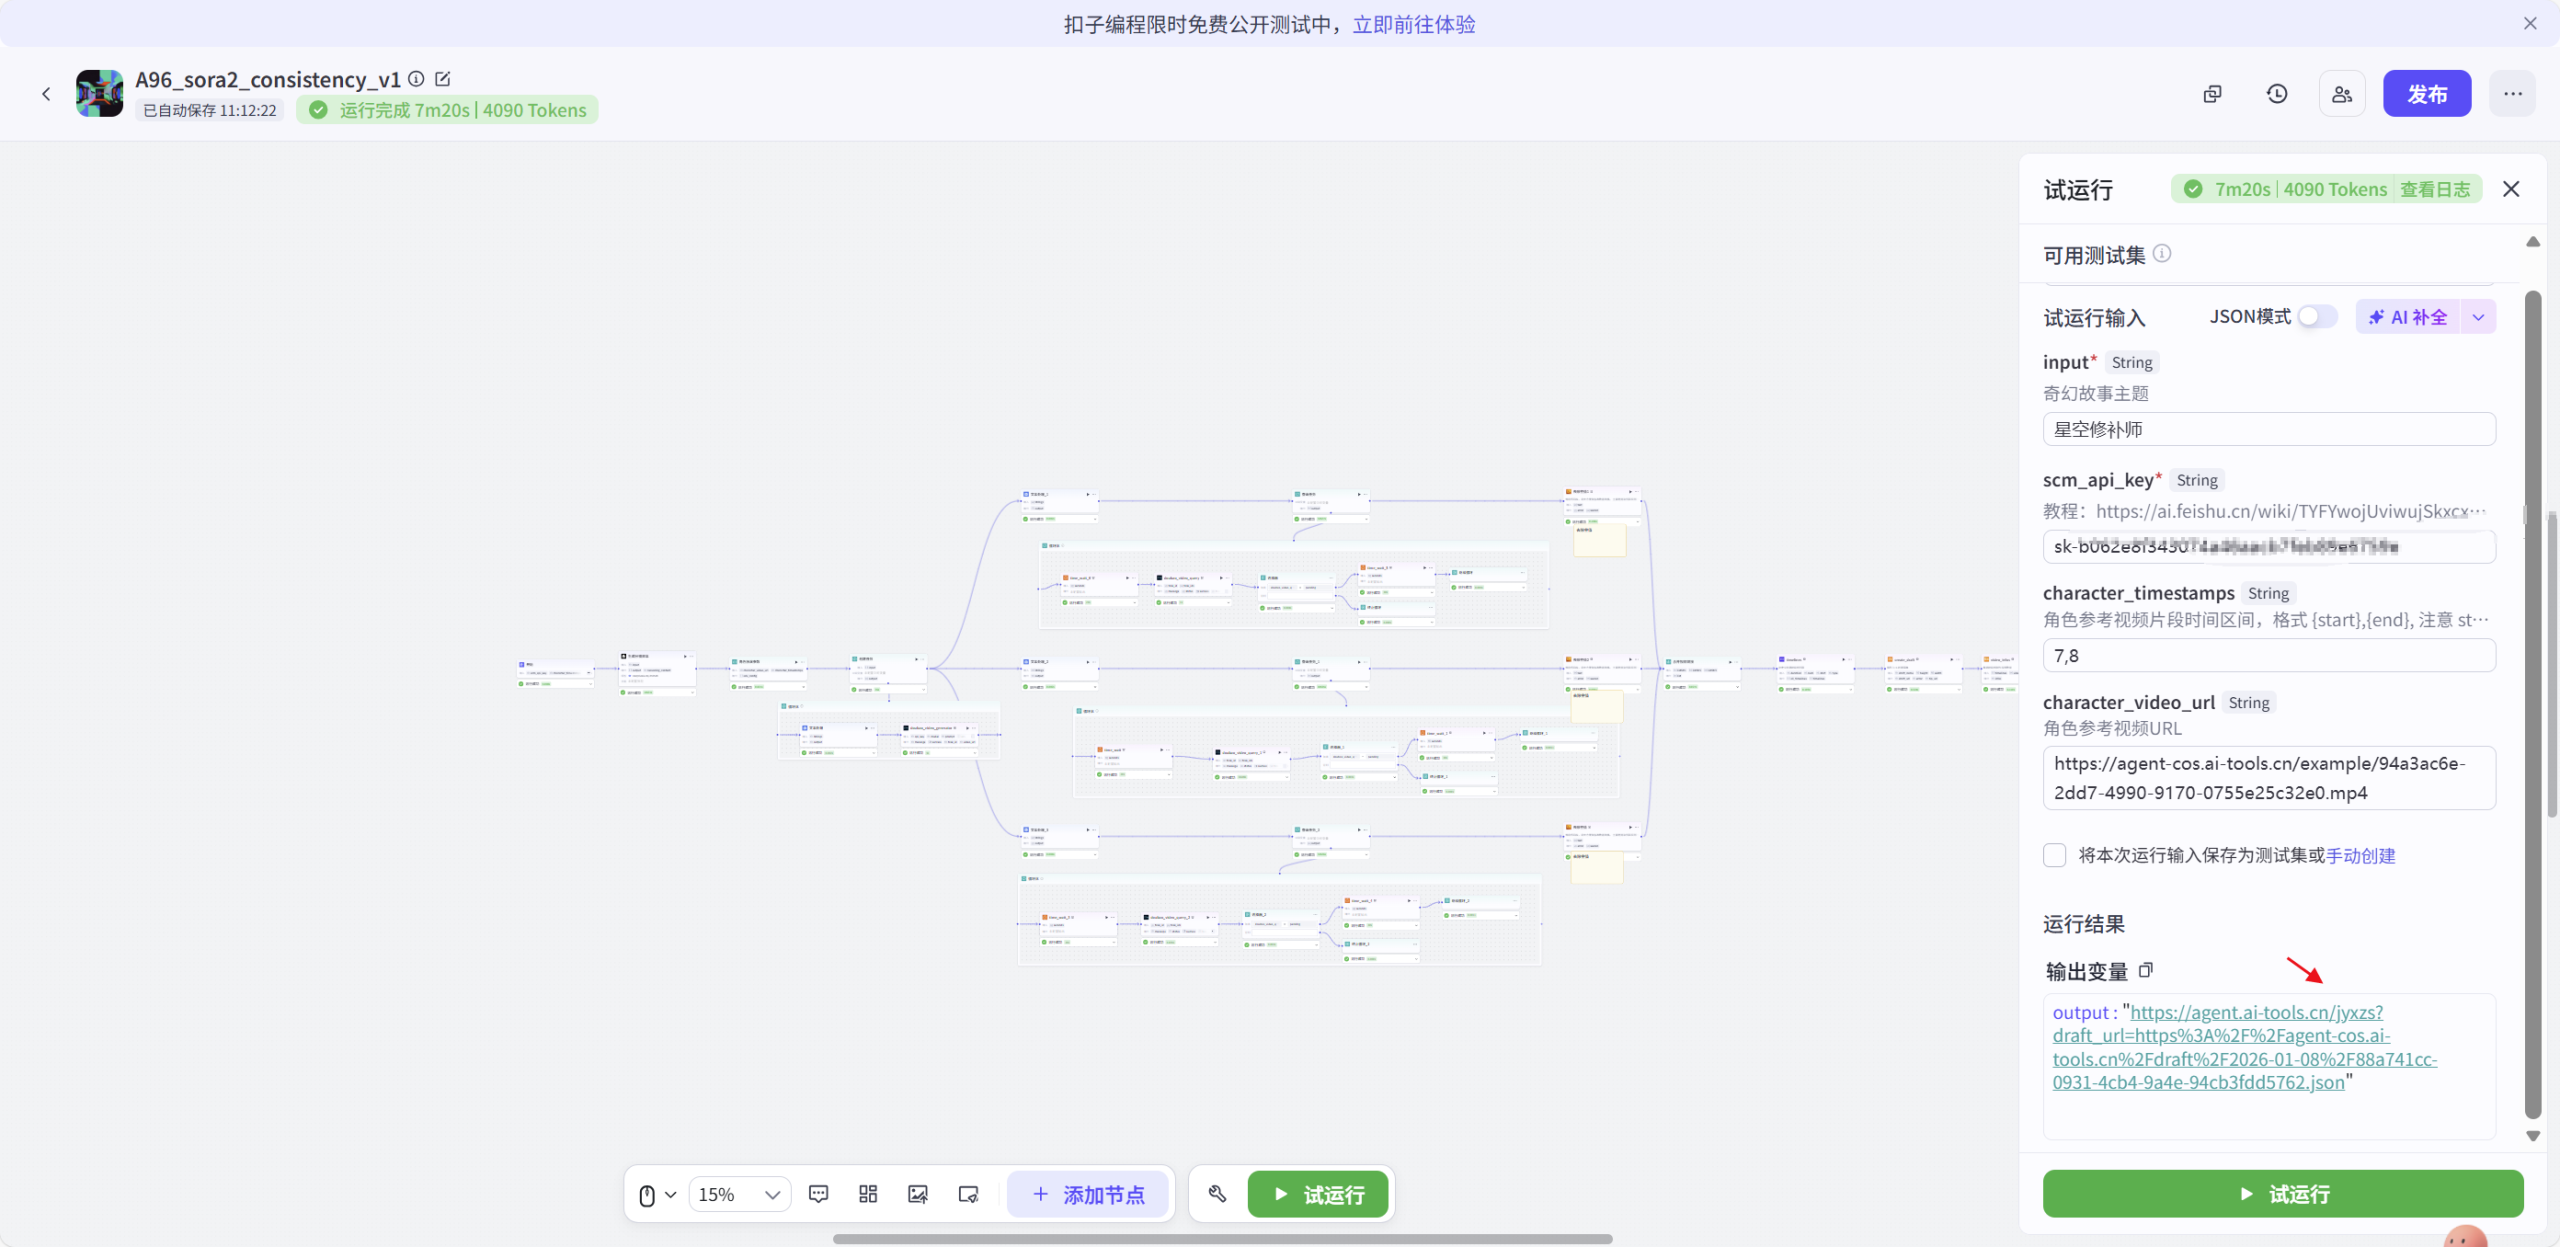Click the export canvas as image icon

[x=917, y=1194]
